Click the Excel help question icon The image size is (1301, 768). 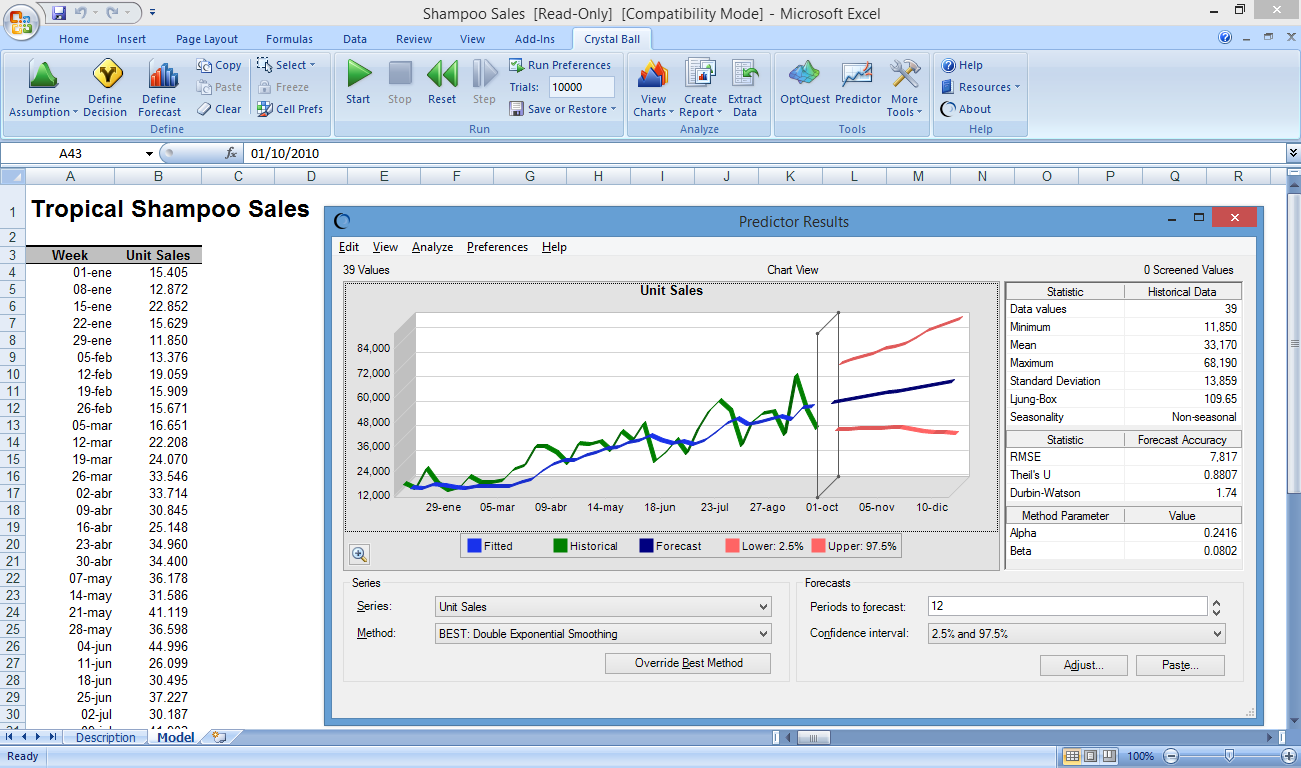click(1225, 38)
